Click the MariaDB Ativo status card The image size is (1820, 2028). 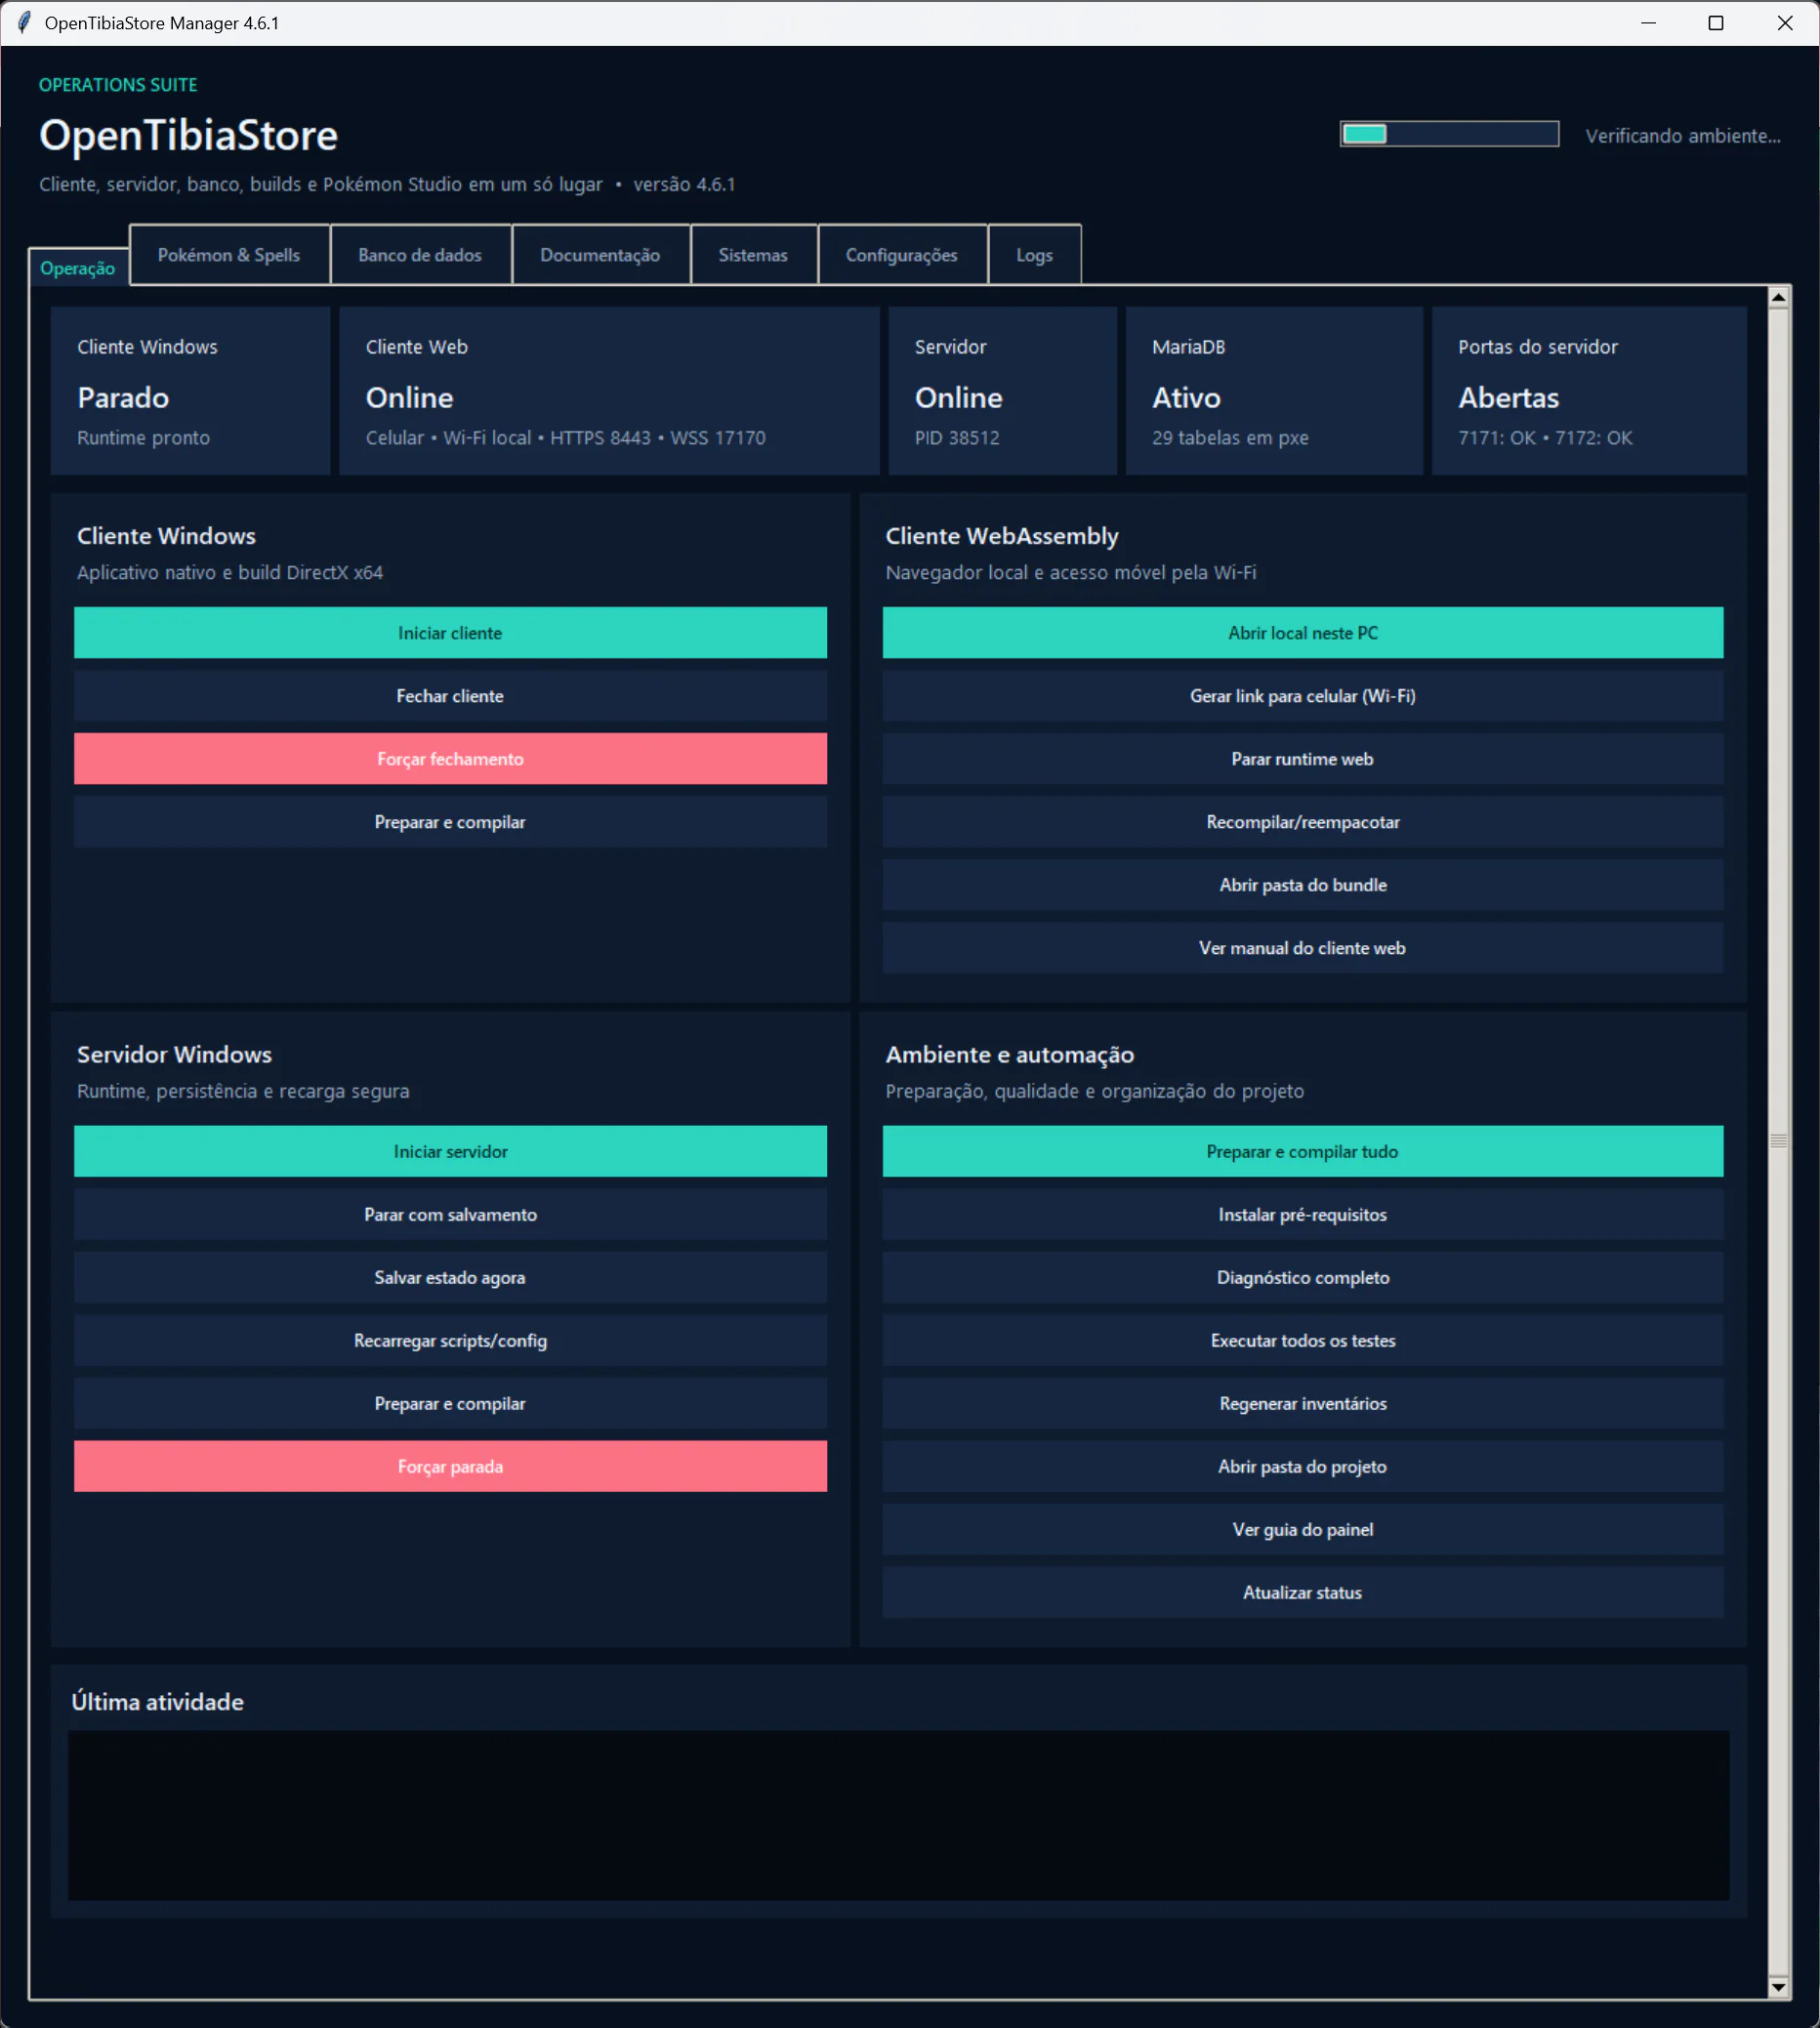(x=1274, y=391)
